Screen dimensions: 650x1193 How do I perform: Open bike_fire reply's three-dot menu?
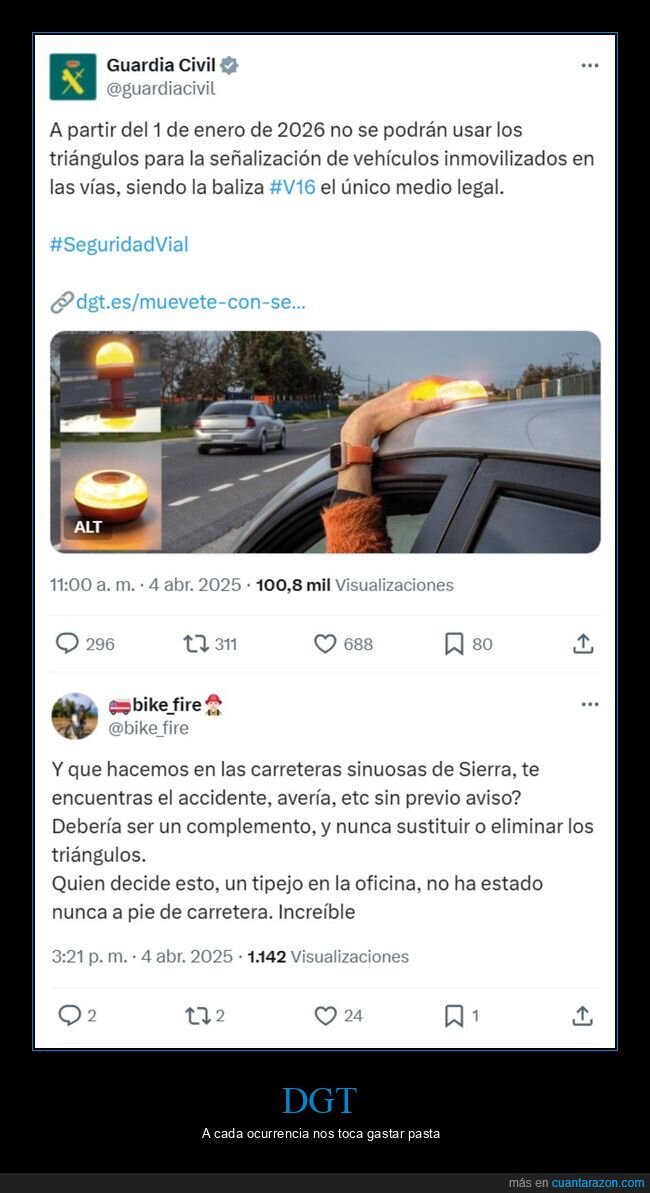(x=589, y=705)
